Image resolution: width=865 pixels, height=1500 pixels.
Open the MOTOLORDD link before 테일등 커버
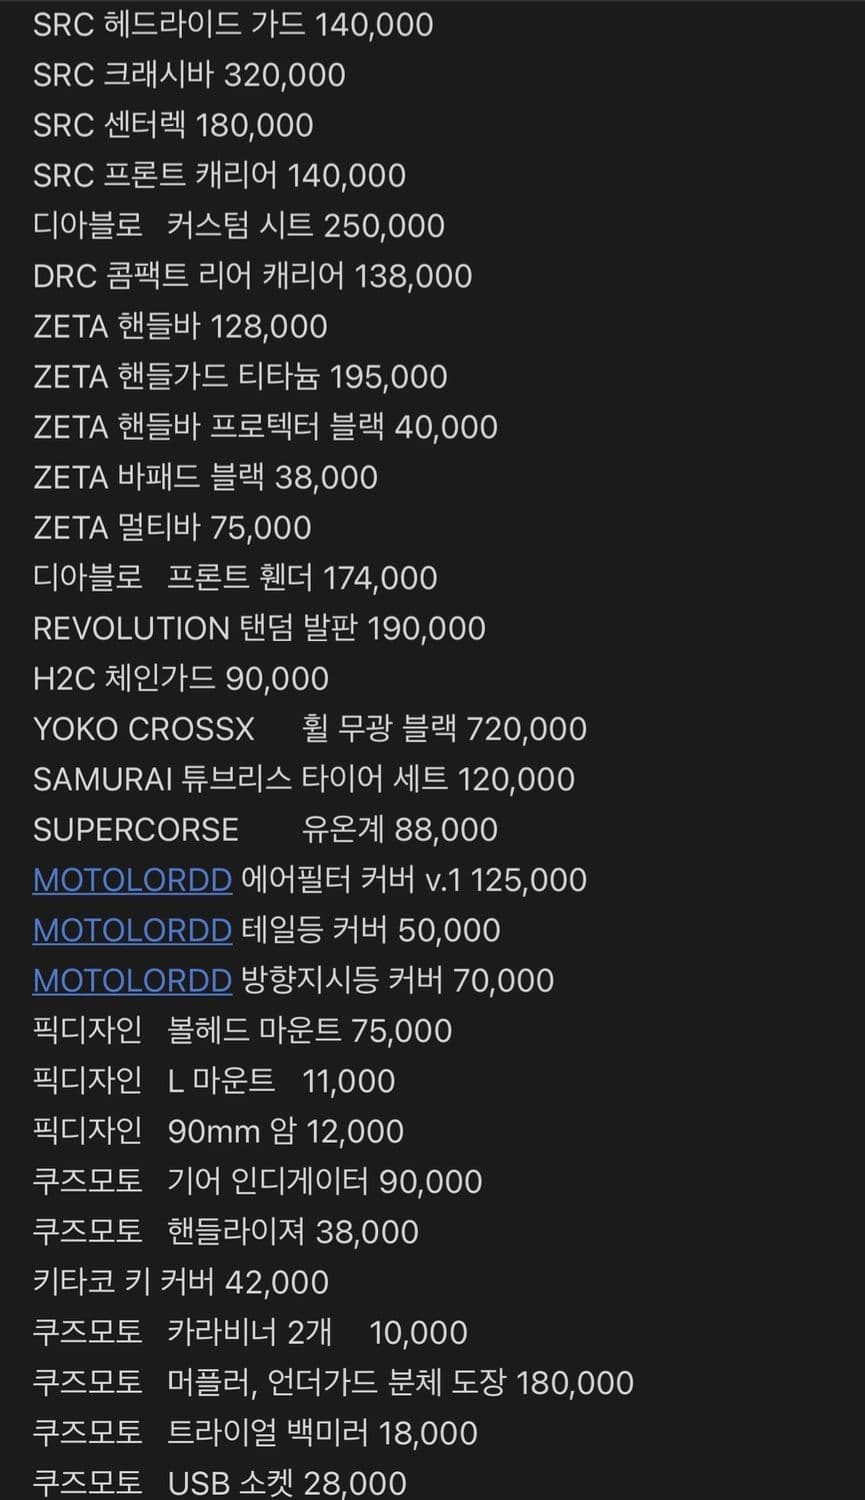point(132,930)
